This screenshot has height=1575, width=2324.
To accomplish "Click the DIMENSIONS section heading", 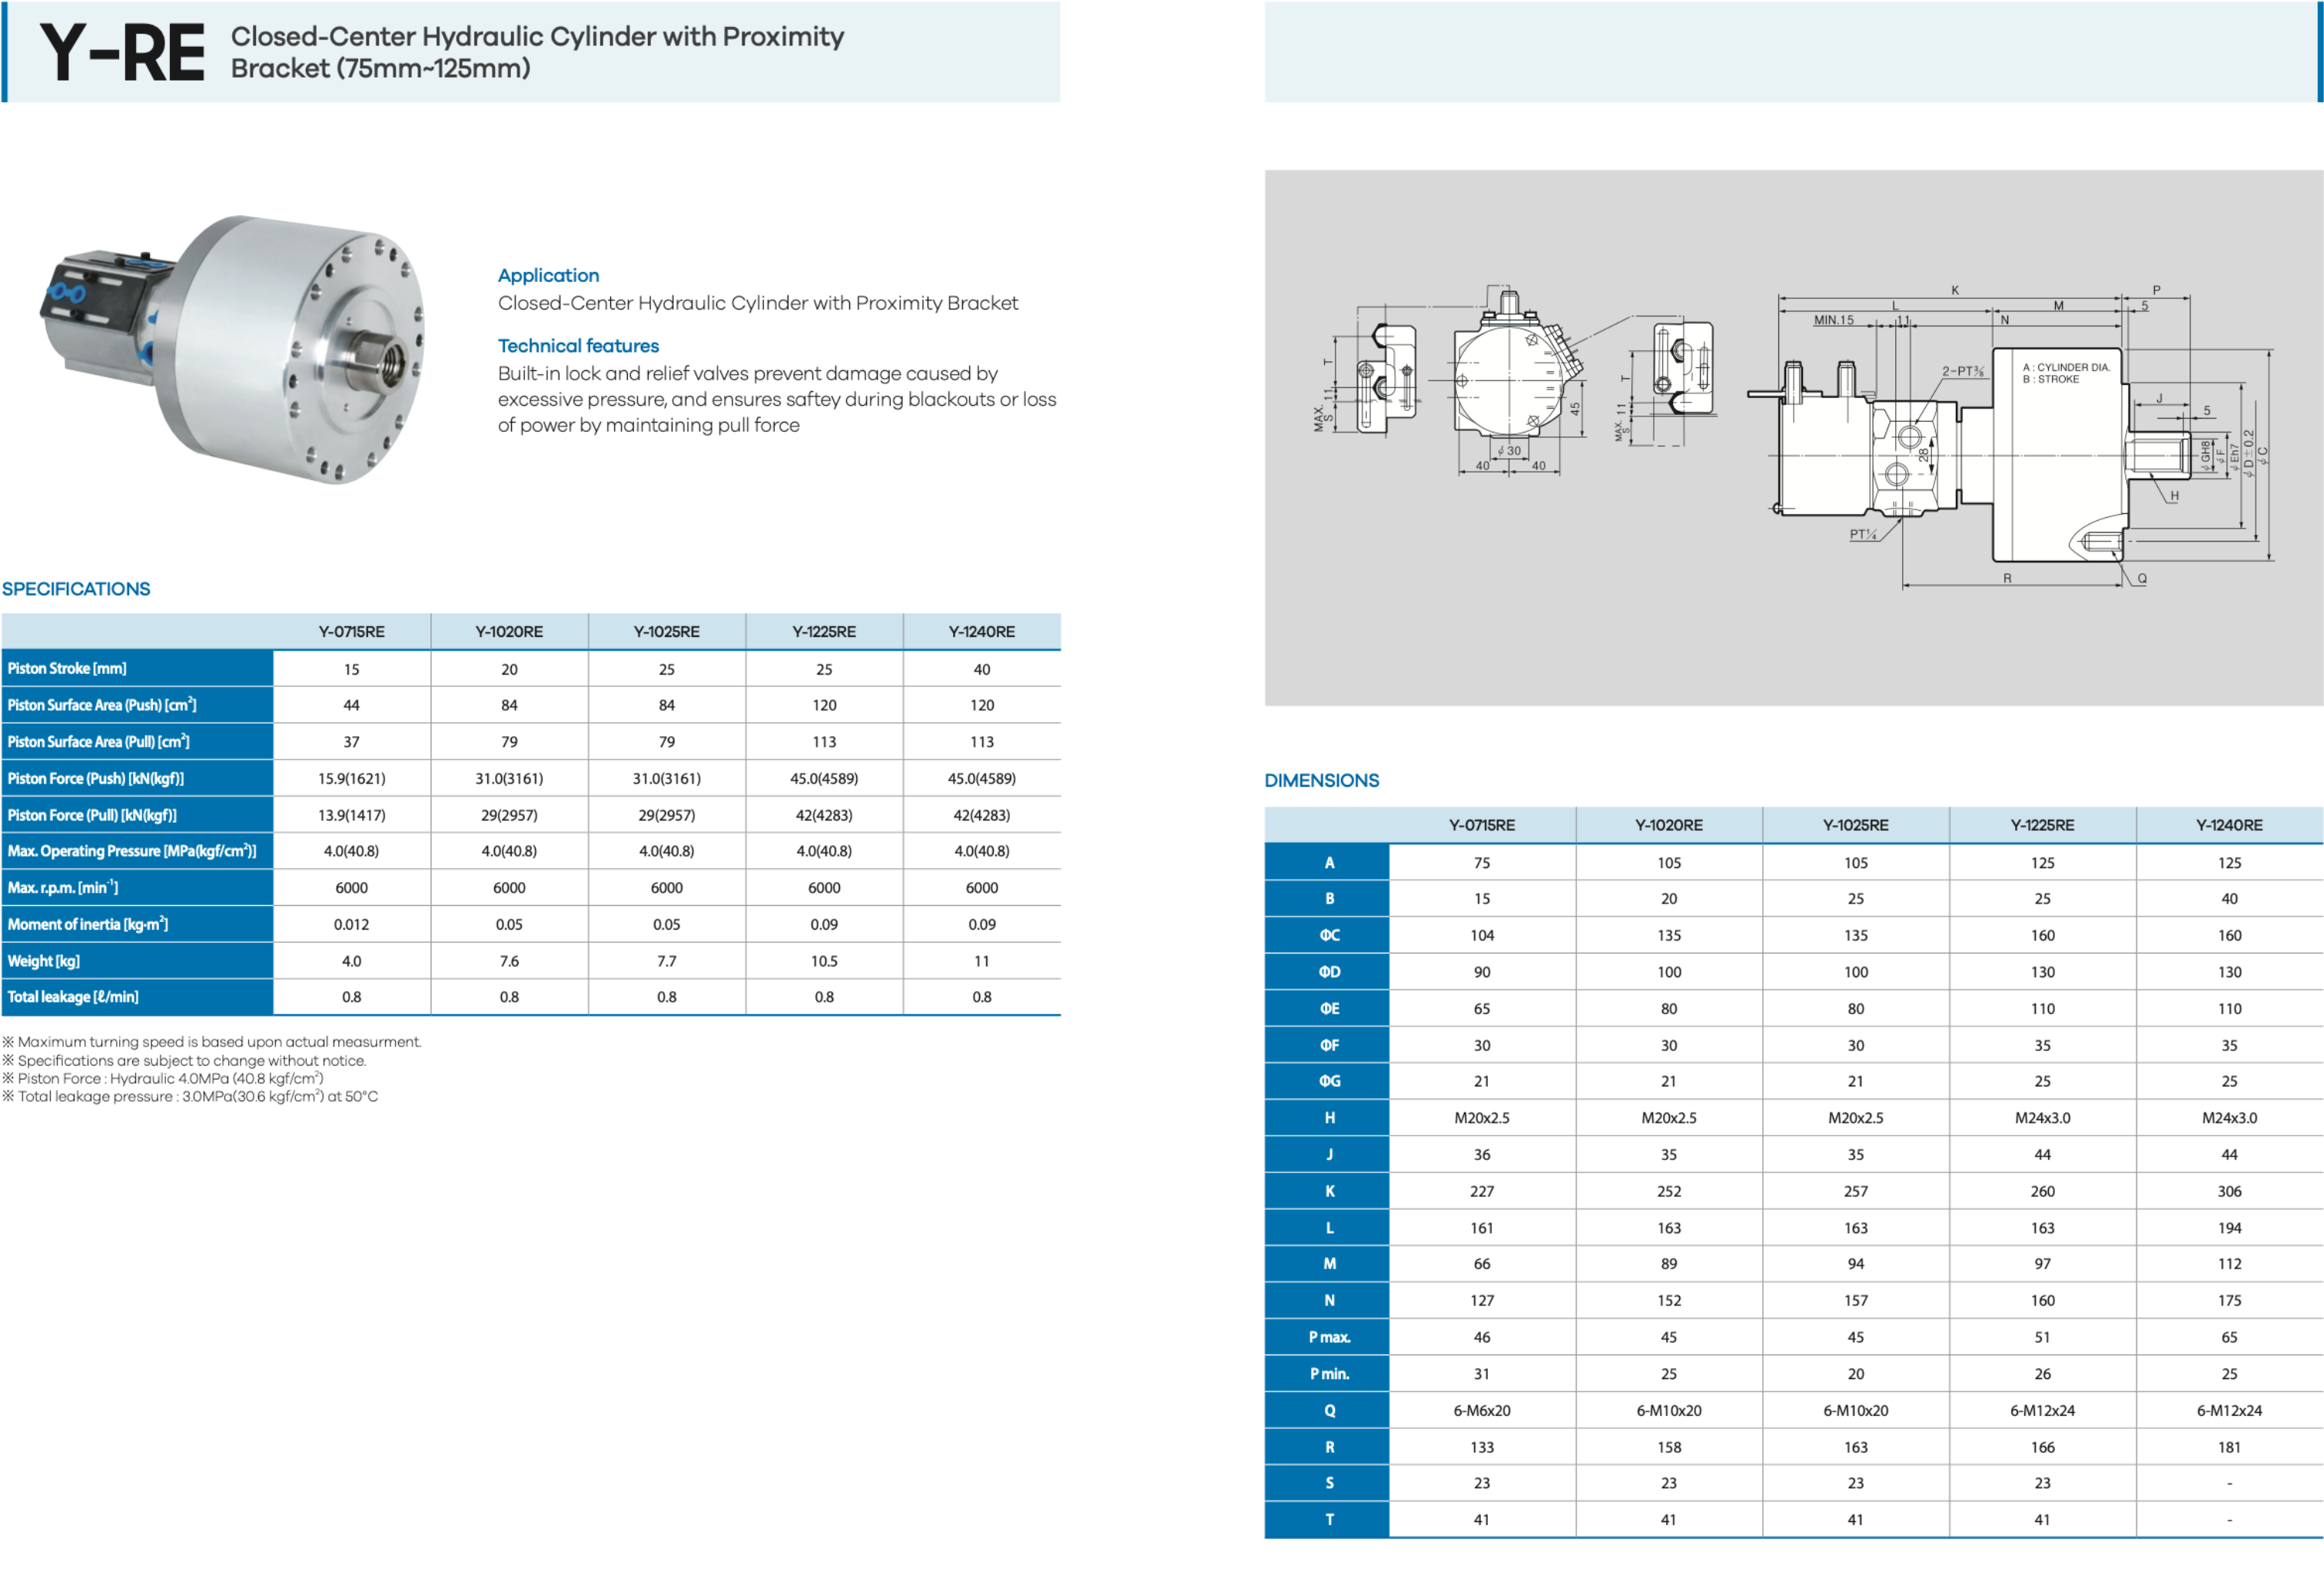I will [1321, 780].
